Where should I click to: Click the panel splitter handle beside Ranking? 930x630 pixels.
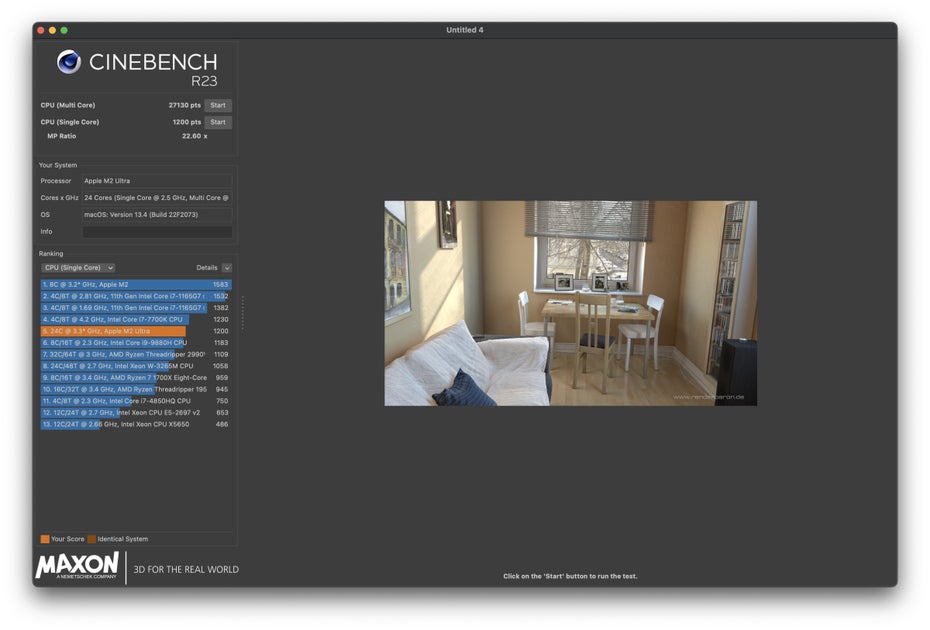(x=243, y=313)
